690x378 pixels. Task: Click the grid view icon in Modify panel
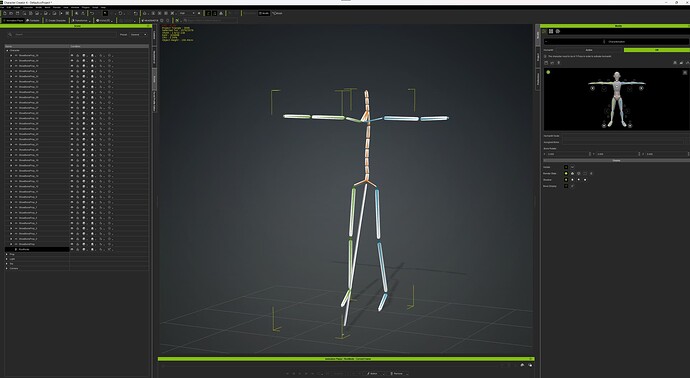pyautogui.click(x=551, y=31)
